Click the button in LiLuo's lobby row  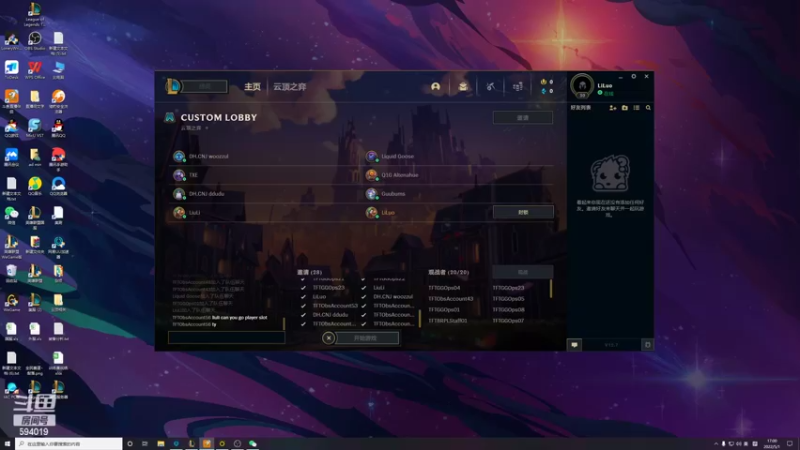click(x=523, y=212)
